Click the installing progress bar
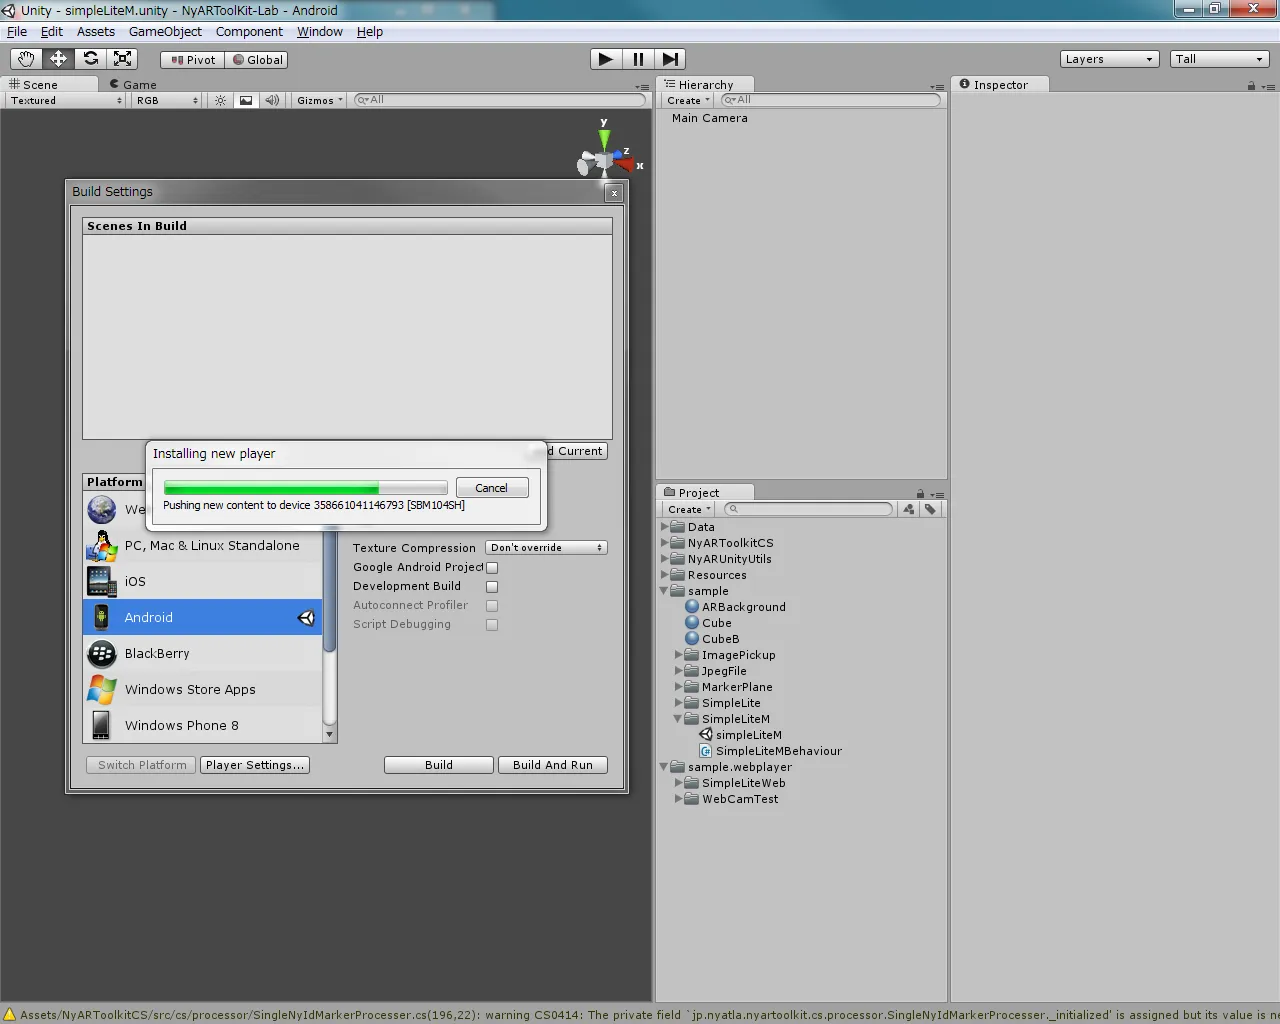1280x1024 pixels. tap(306, 488)
